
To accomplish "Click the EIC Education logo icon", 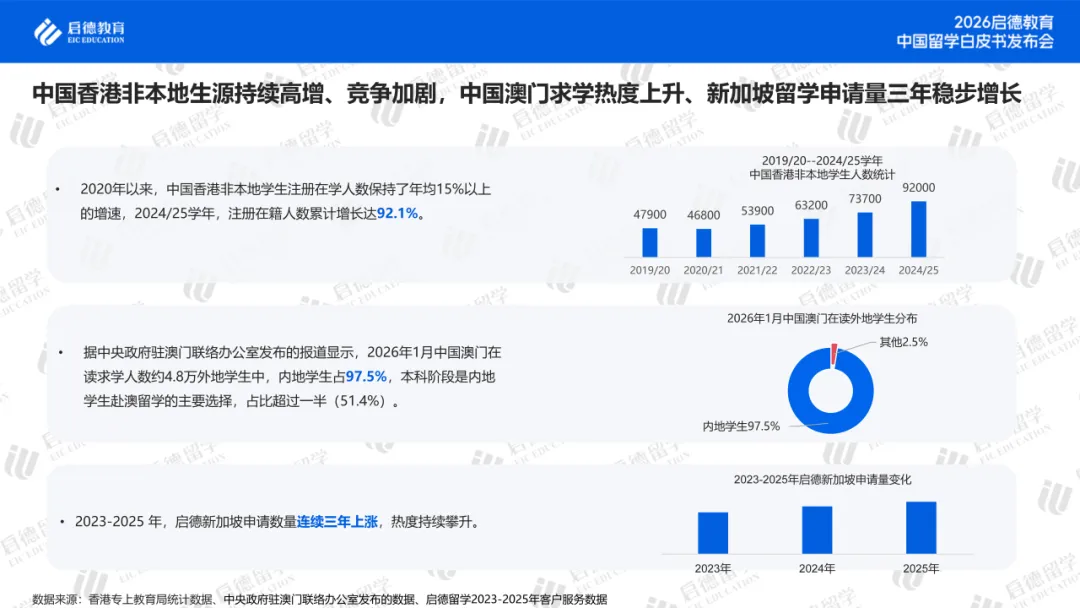I will point(48,32).
